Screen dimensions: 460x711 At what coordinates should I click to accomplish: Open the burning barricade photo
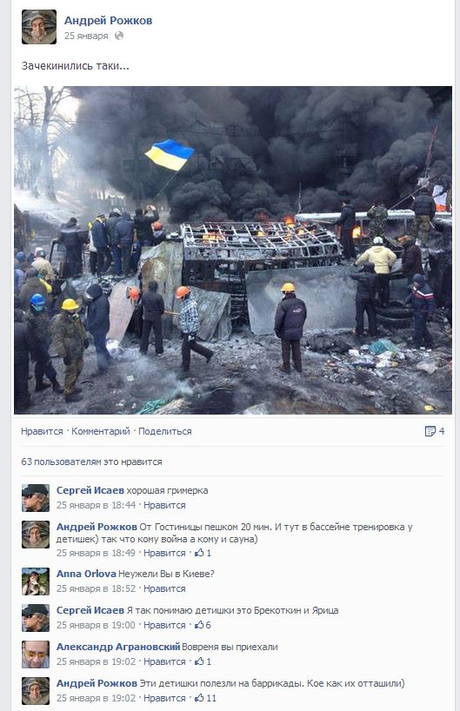coord(233,250)
